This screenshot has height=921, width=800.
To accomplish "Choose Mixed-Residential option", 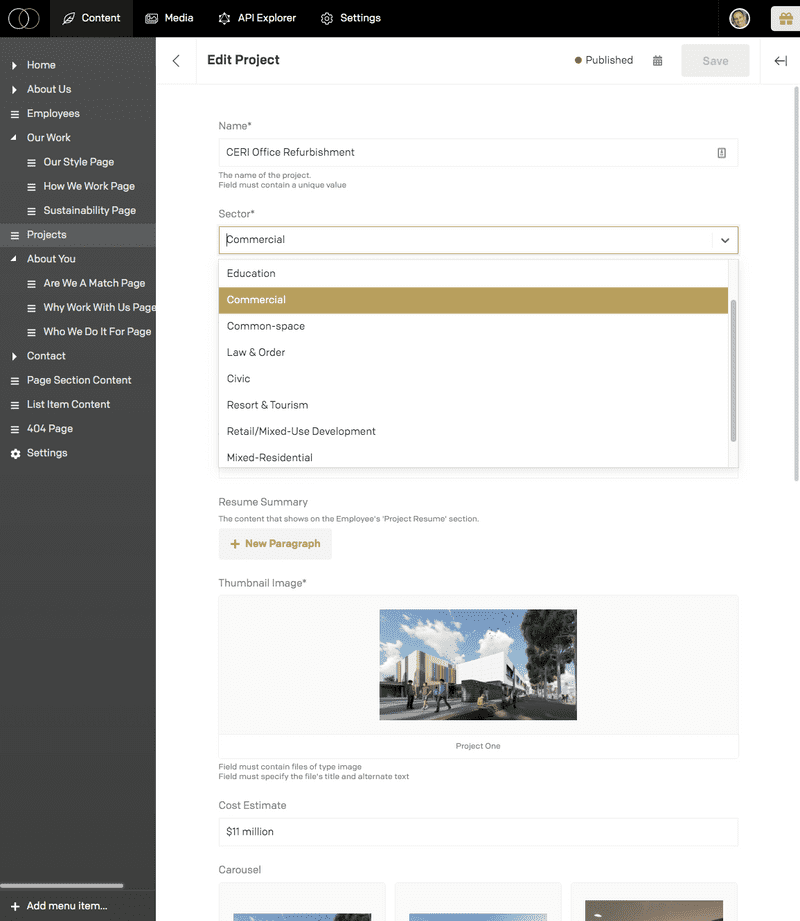I will 473,457.
